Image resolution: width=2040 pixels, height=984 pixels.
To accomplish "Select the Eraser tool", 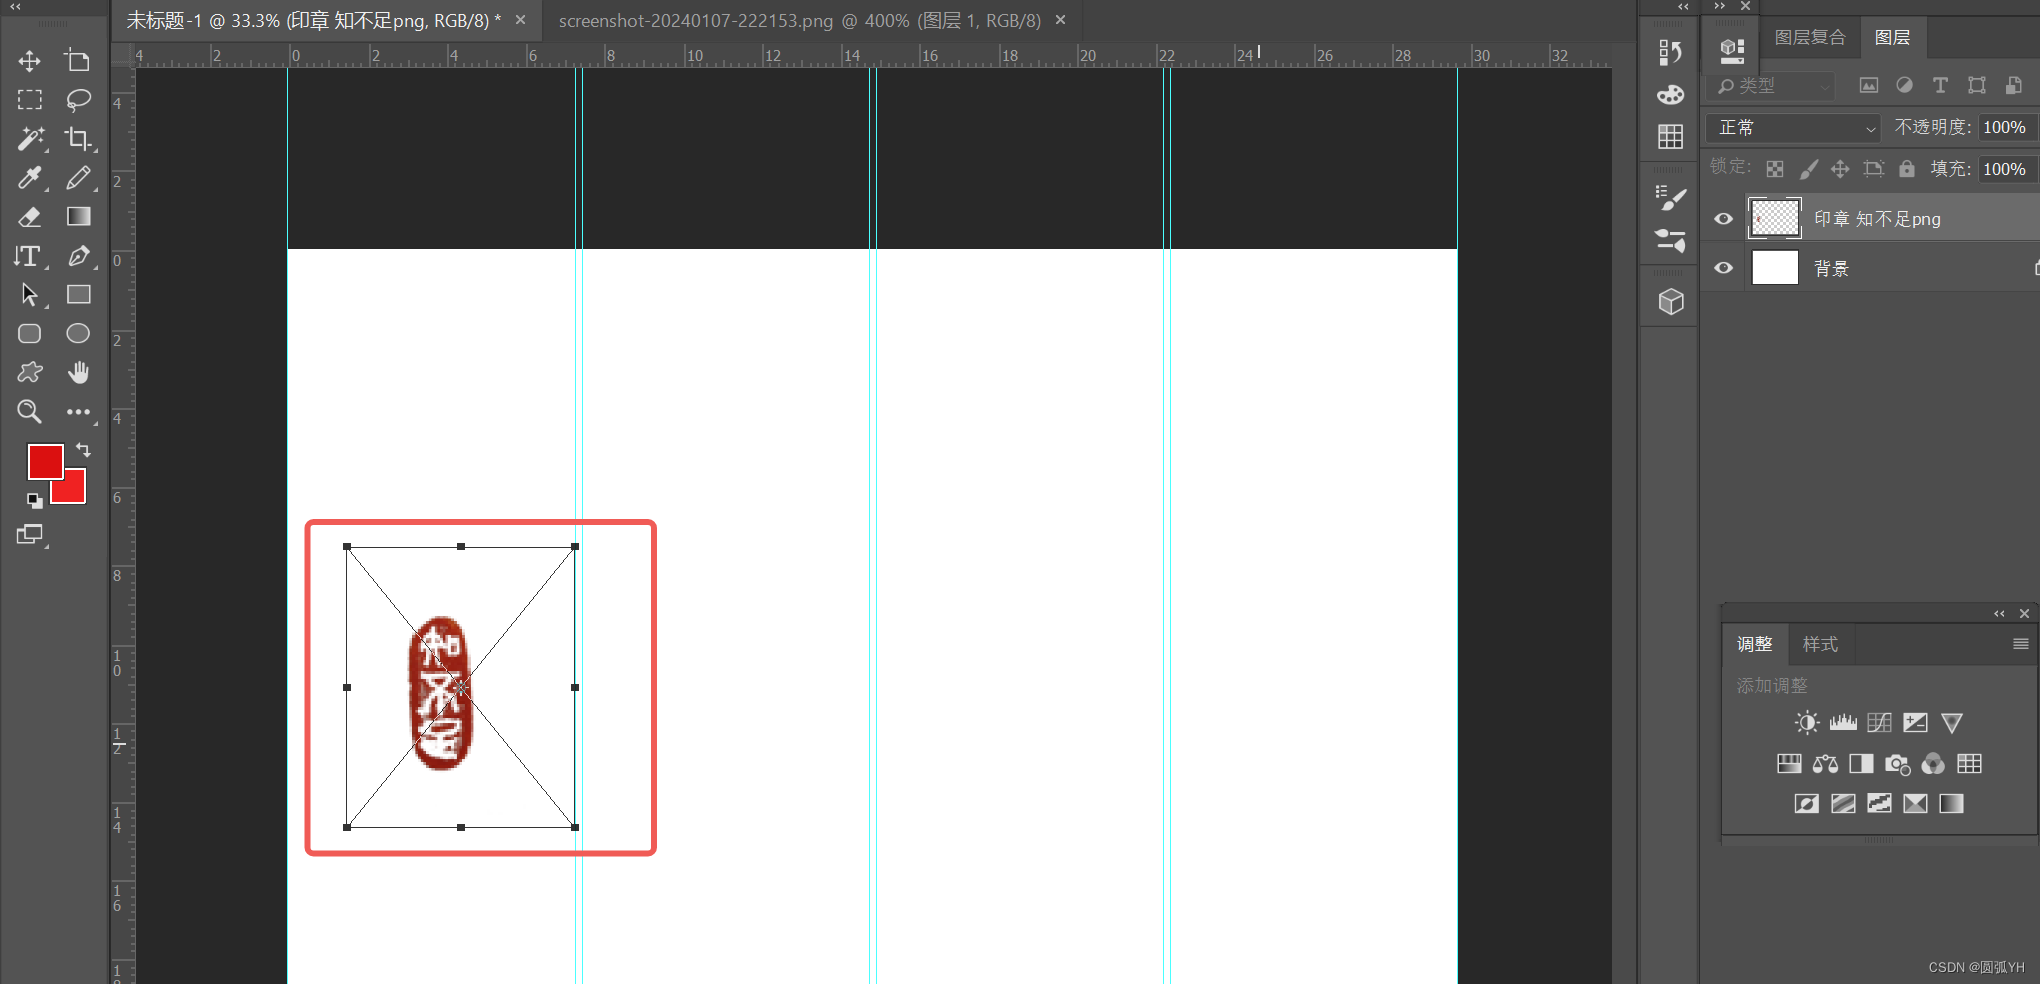I will click(x=30, y=217).
